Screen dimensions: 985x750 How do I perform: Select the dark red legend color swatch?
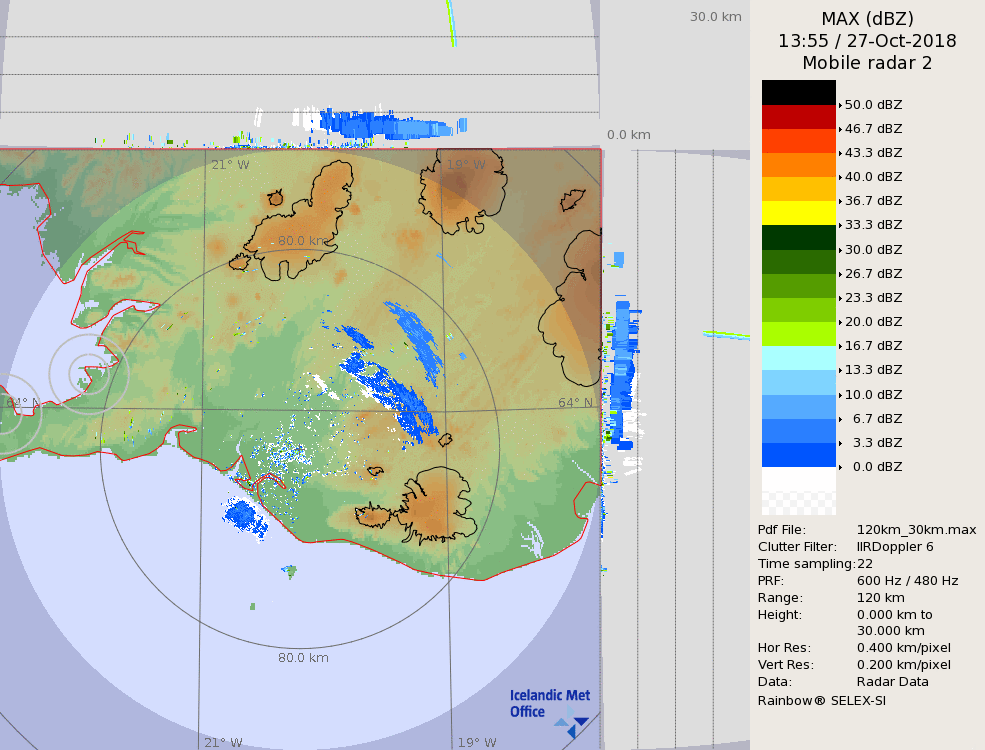pyautogui.click(x=798, y=116)
